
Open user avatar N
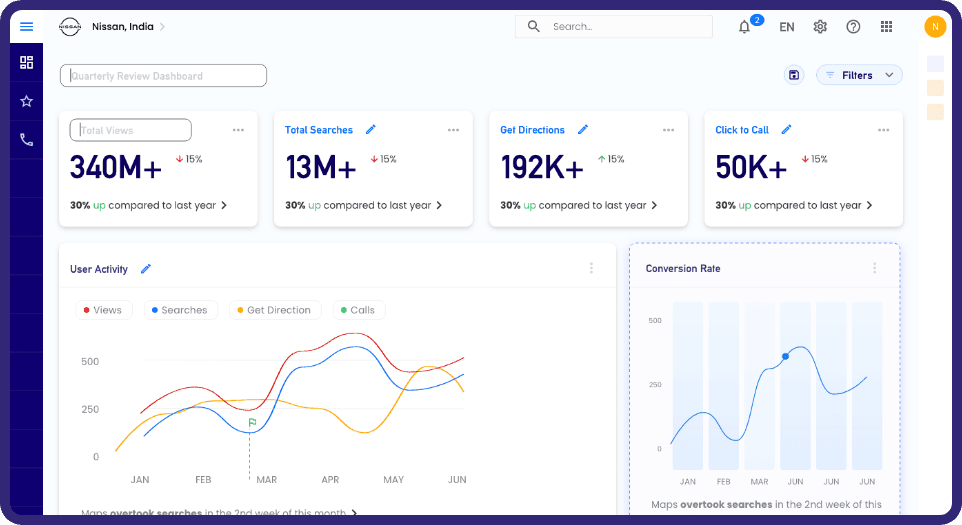tap(935, 26)
